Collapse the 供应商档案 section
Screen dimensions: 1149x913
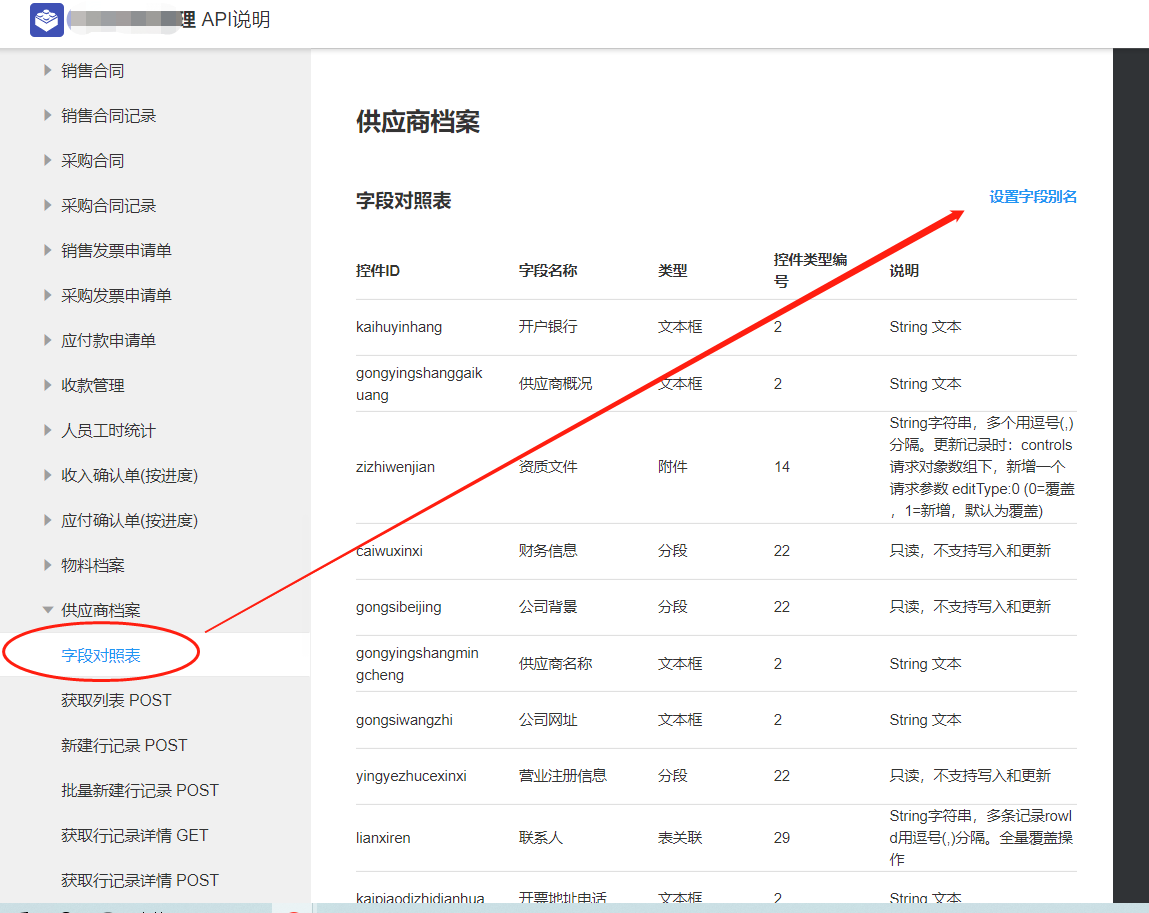(x=47, y=611)
